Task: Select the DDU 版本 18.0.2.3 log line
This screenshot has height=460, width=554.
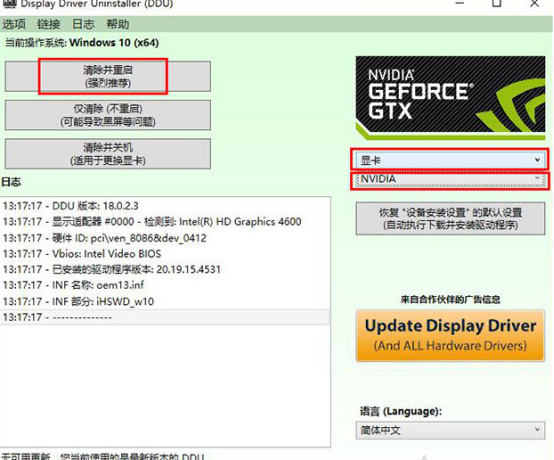Action: [x=165, y=206]
